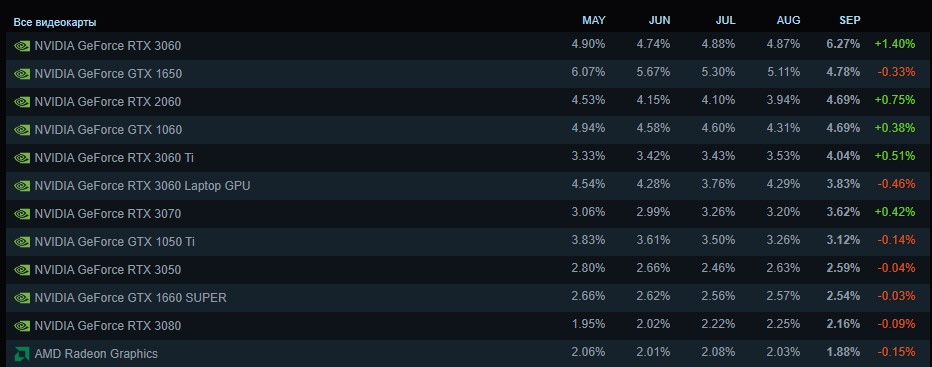Click the NVIDIA logo beside GTX 1660 SUPER
This screenshot has height=367, width=932.
coord(22,297)
